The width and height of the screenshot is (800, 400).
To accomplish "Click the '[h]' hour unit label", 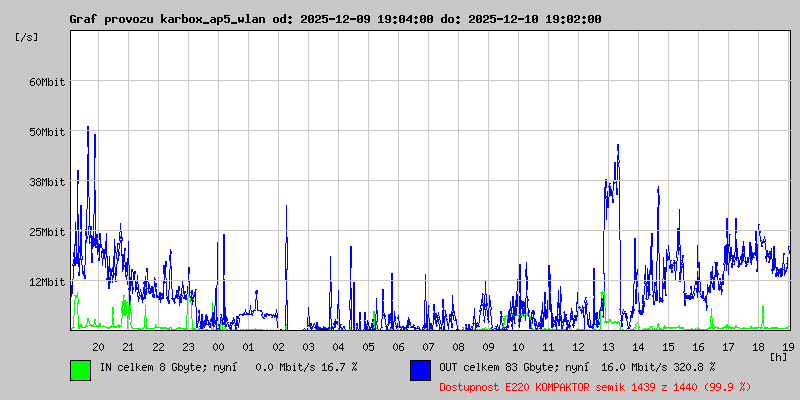I will click(779, 357).
